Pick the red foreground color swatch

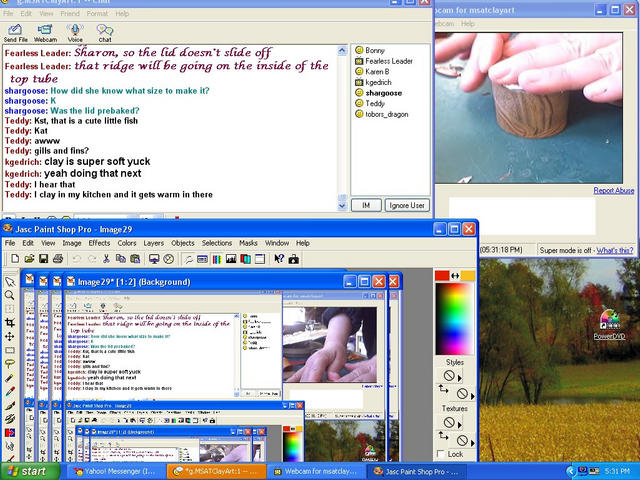pyautogui.click(x=442, y=276)
